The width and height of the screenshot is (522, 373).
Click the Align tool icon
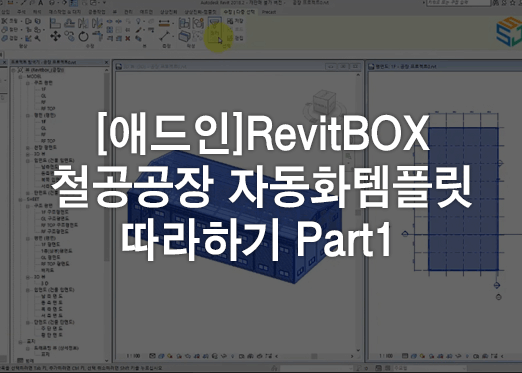55,23
